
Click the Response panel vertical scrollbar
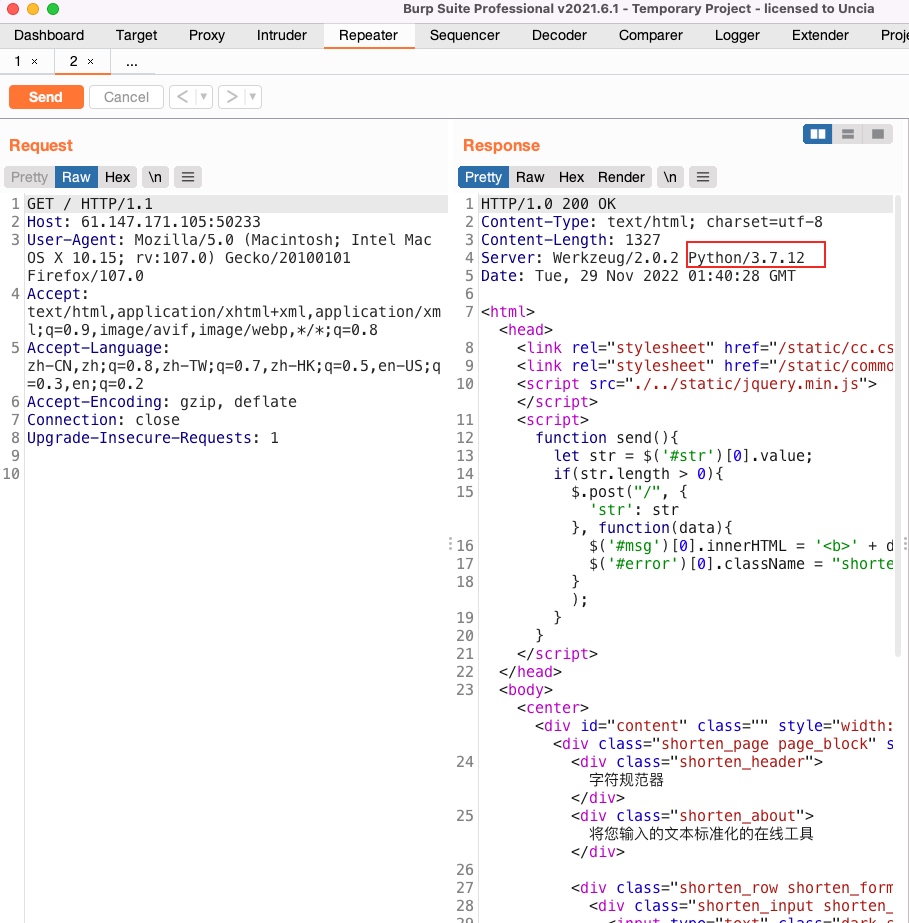click(898, 426)
